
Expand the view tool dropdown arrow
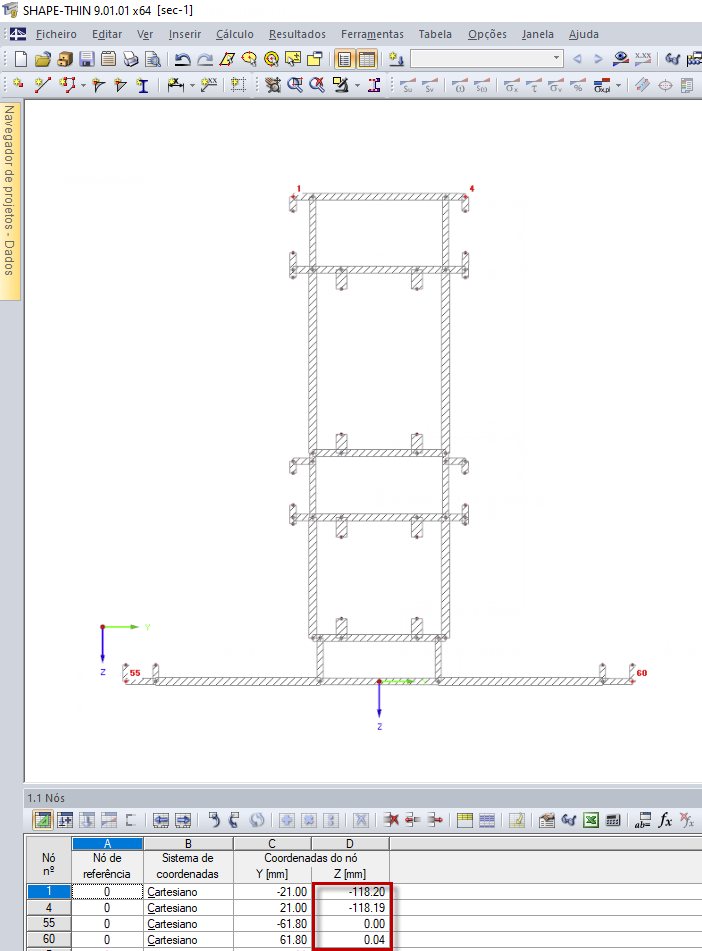point(357,86)
